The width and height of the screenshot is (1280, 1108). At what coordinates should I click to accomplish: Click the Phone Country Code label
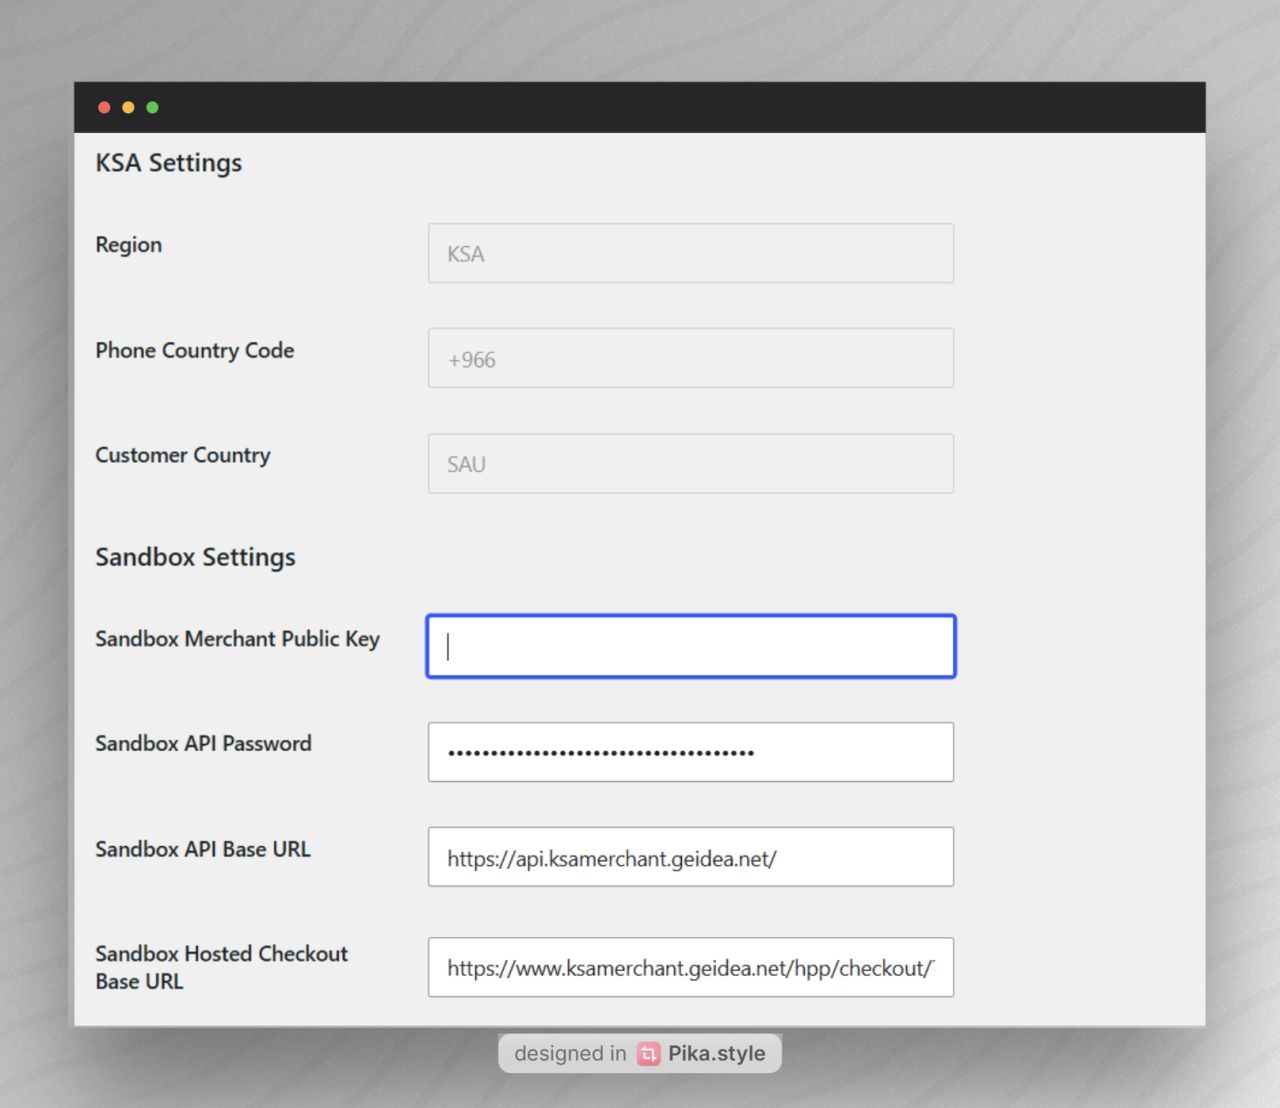(195, 350)
